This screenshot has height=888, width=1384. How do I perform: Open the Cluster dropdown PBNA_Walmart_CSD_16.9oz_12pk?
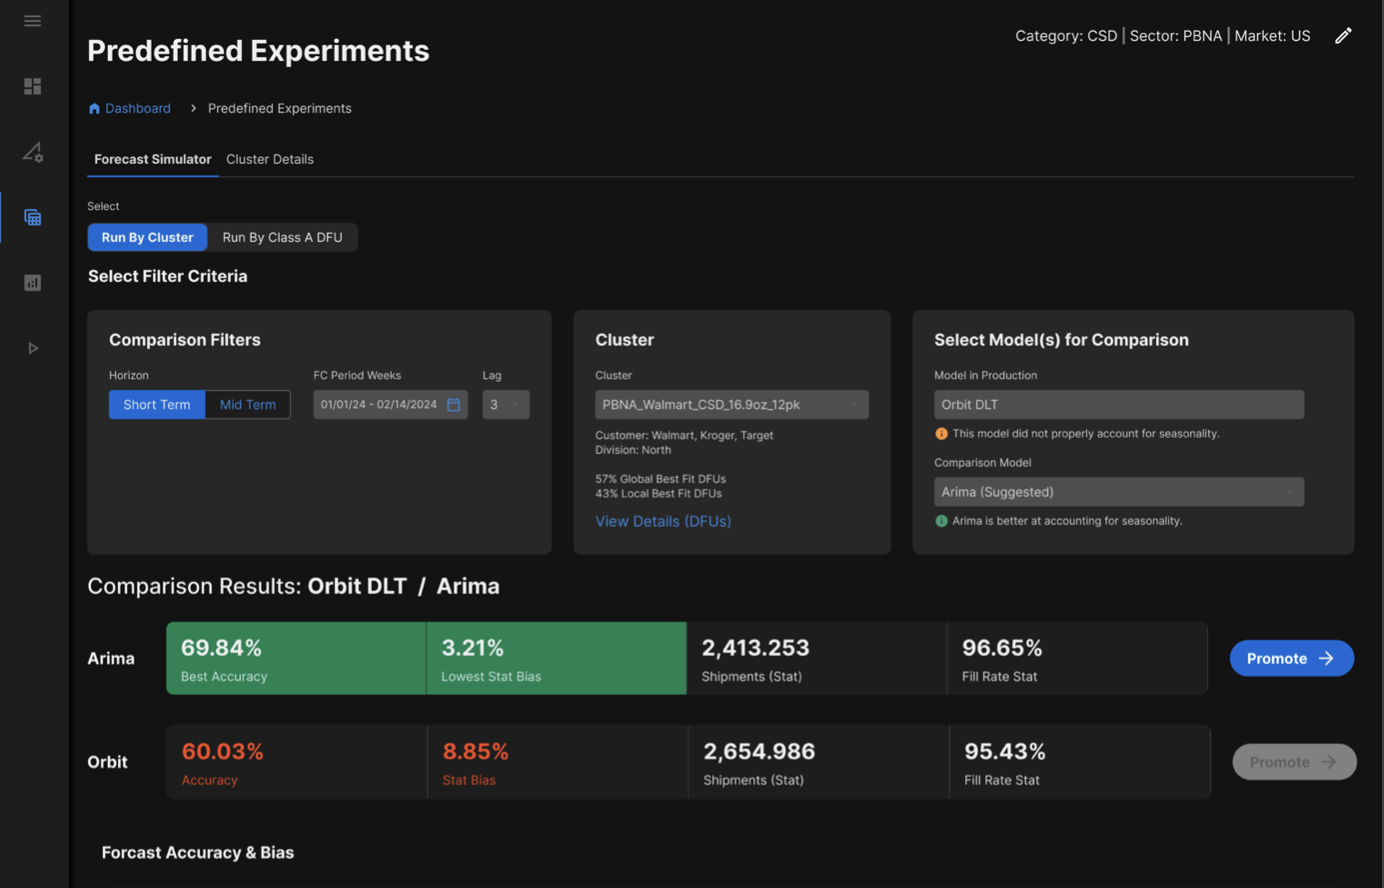[x=731, y=405]
